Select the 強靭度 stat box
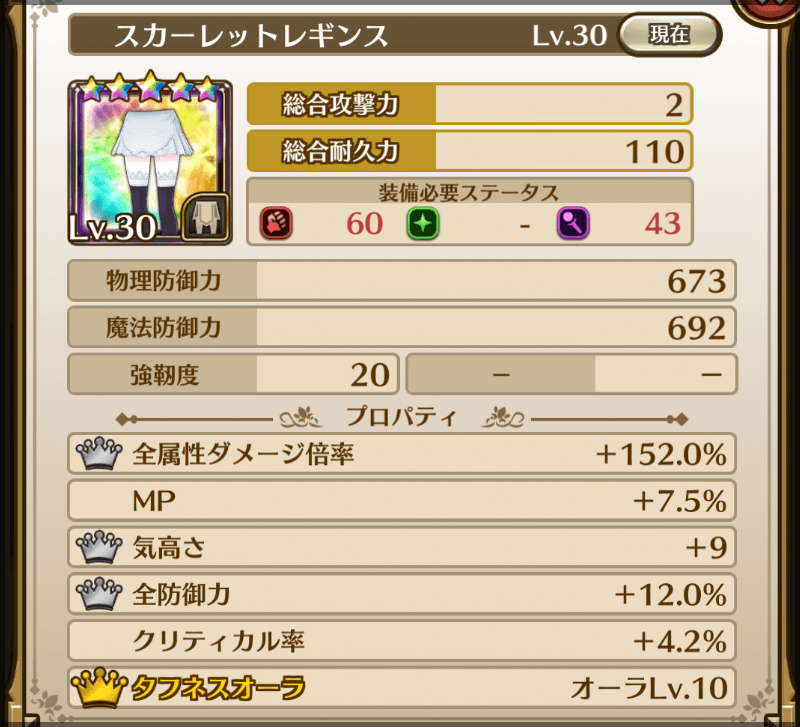 coord(233,374)
